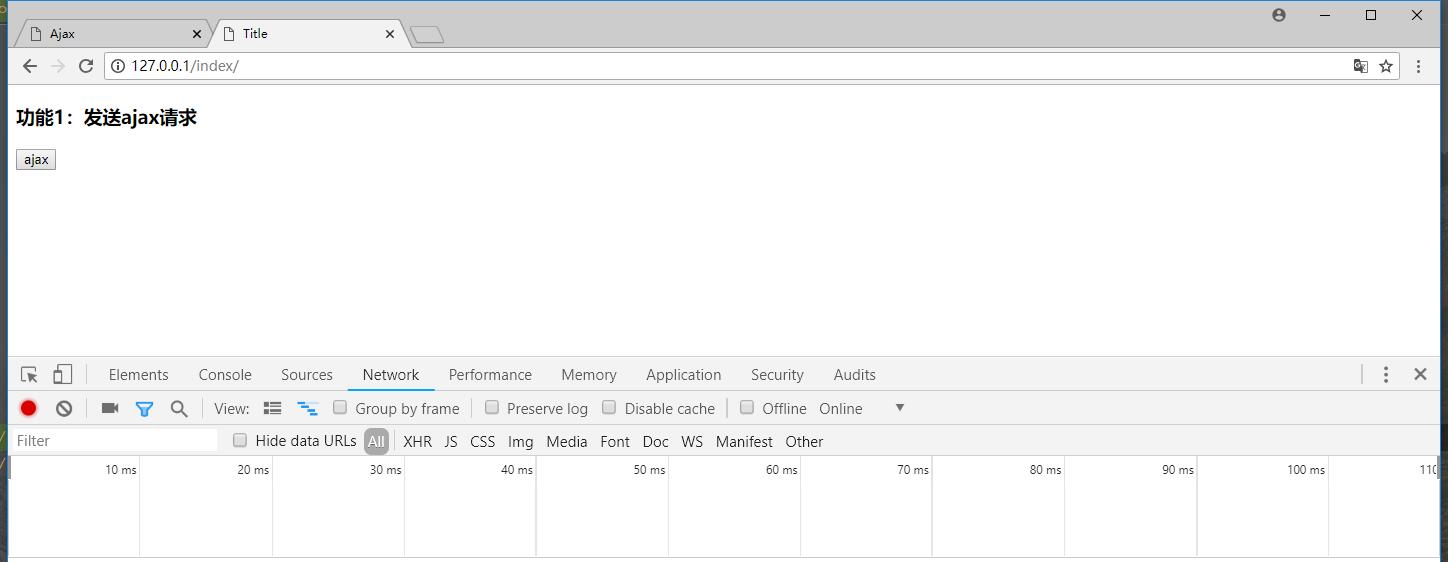
Task: Enable the Preserve log checkbox
Action: tap(492, 407)
